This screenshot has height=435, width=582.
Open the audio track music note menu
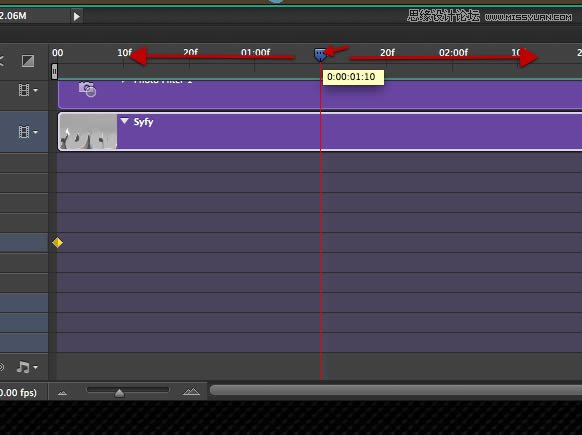tap(27, 367)
